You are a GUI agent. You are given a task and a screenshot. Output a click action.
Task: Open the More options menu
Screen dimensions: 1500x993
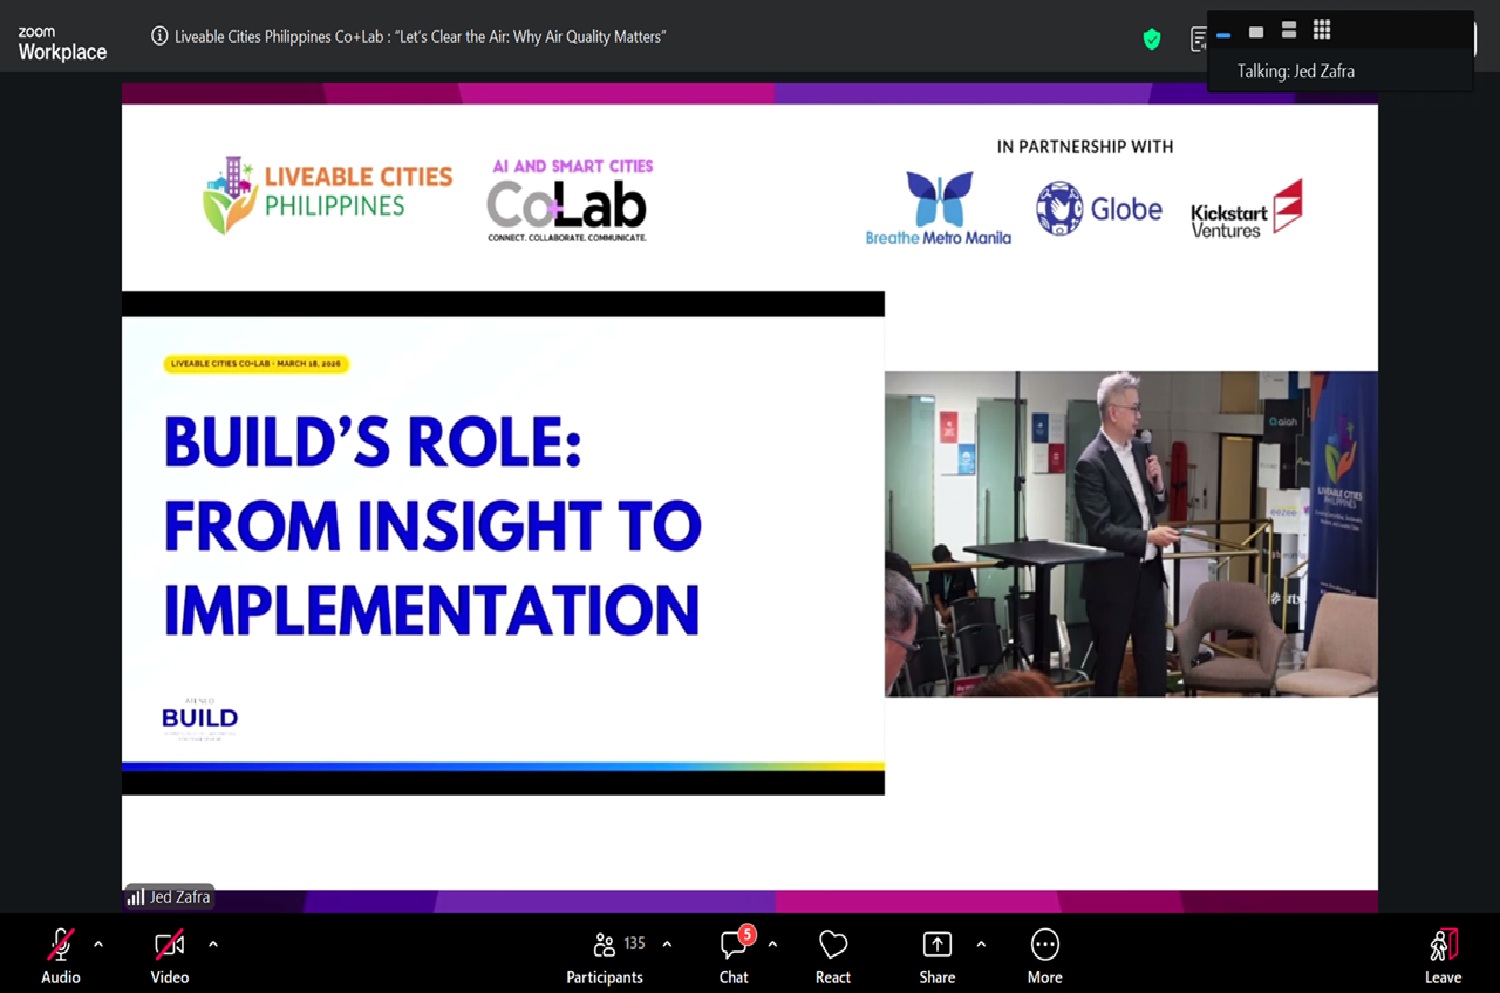click(x=1044, y=945)
